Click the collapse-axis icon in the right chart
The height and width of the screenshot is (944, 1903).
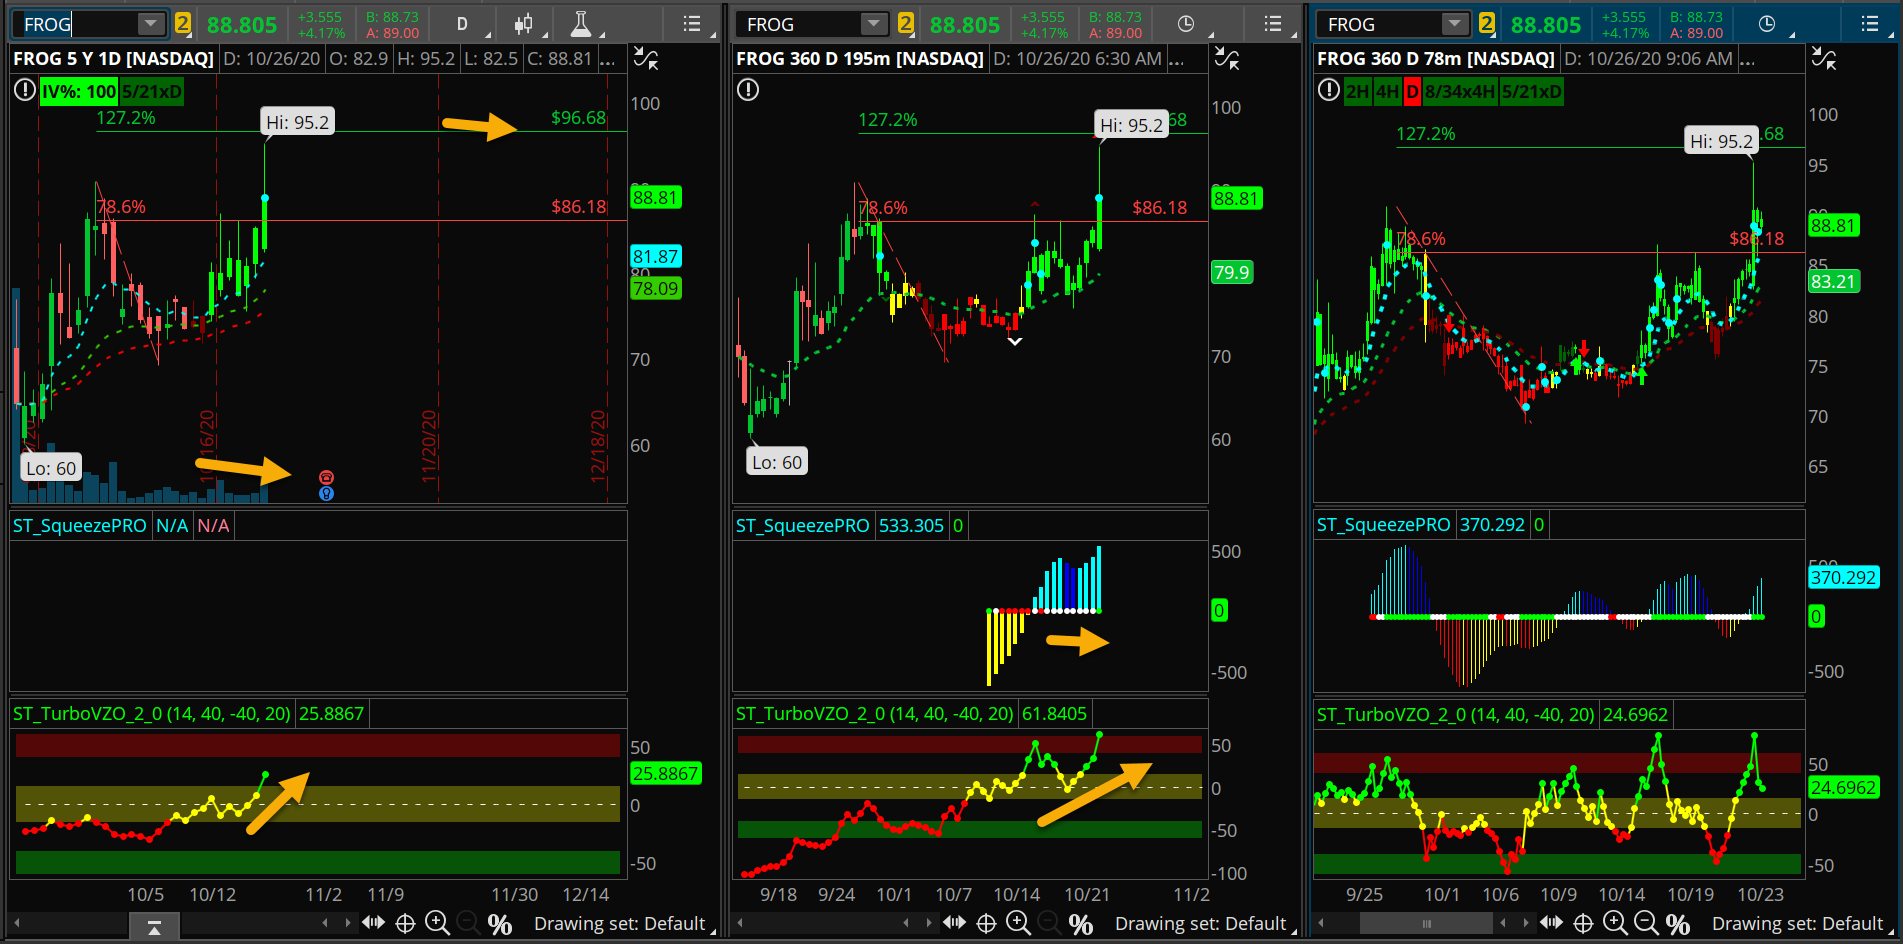1824,60
